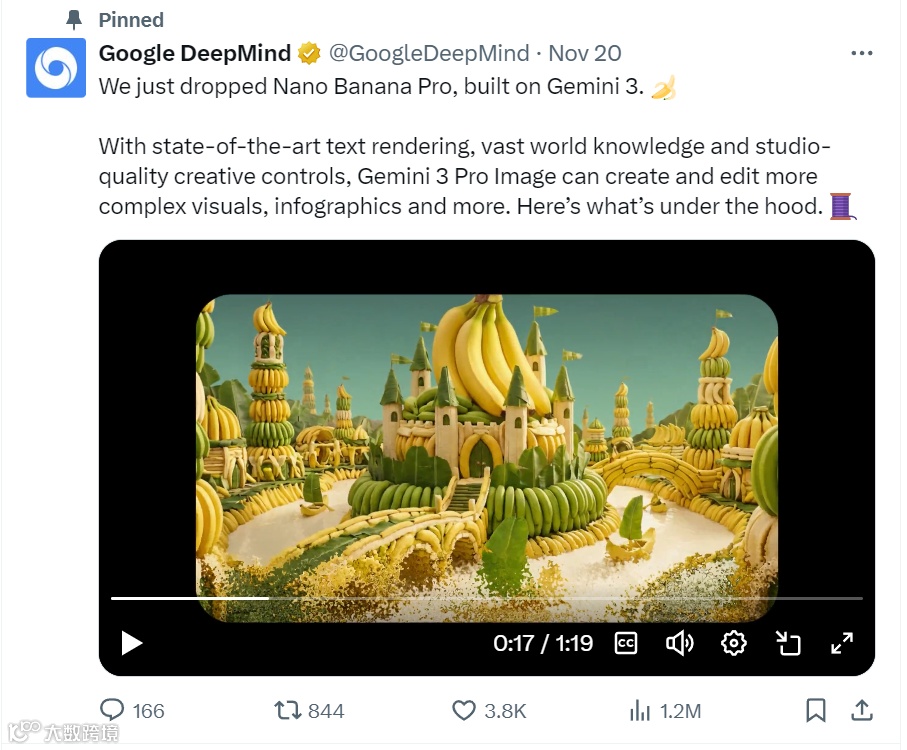Open the @GoogleDeepMind handle link
Screen dimensions: 907x750
[429, 53]
